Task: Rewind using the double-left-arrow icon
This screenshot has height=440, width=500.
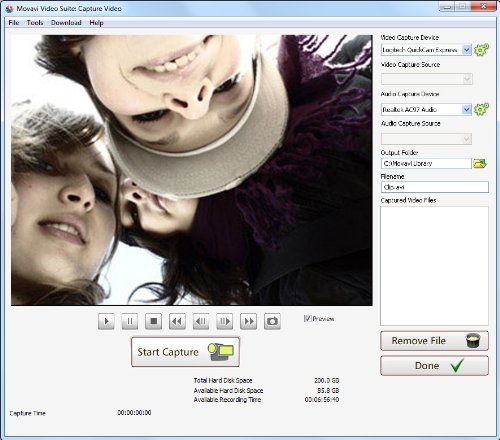Action: click(177, 321)
